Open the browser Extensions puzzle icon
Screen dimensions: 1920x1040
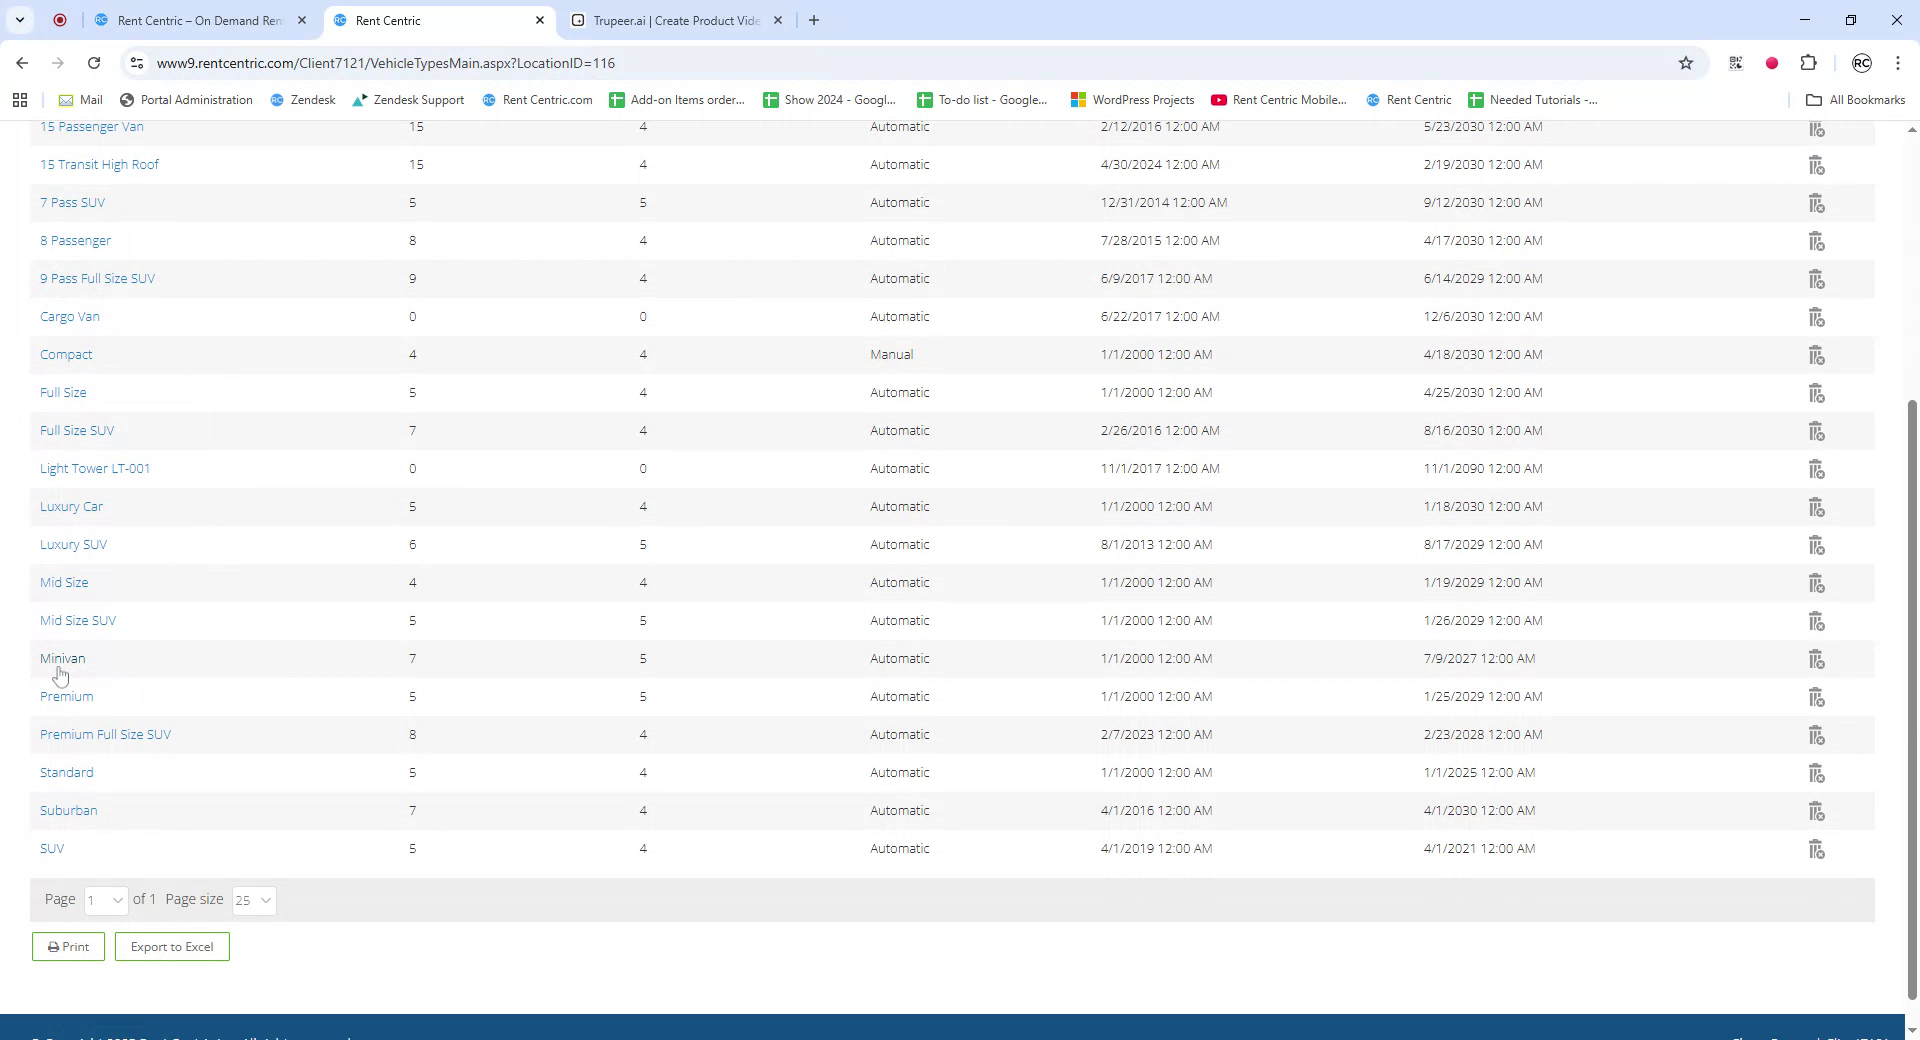[1809, 62]
